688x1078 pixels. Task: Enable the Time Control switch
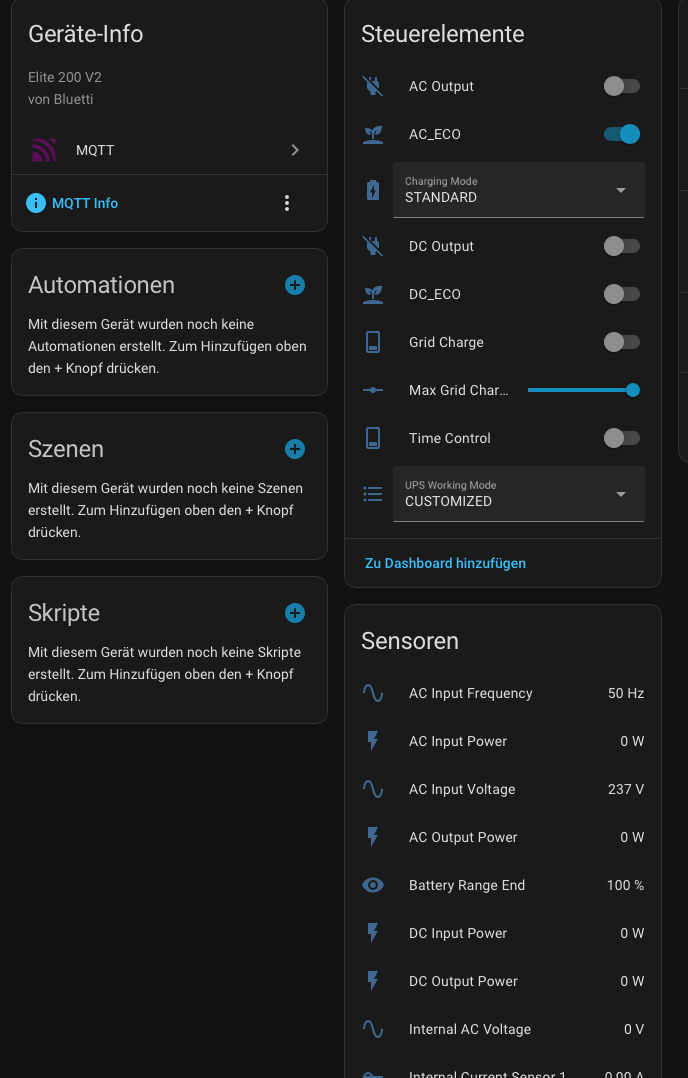coord(621,438)
